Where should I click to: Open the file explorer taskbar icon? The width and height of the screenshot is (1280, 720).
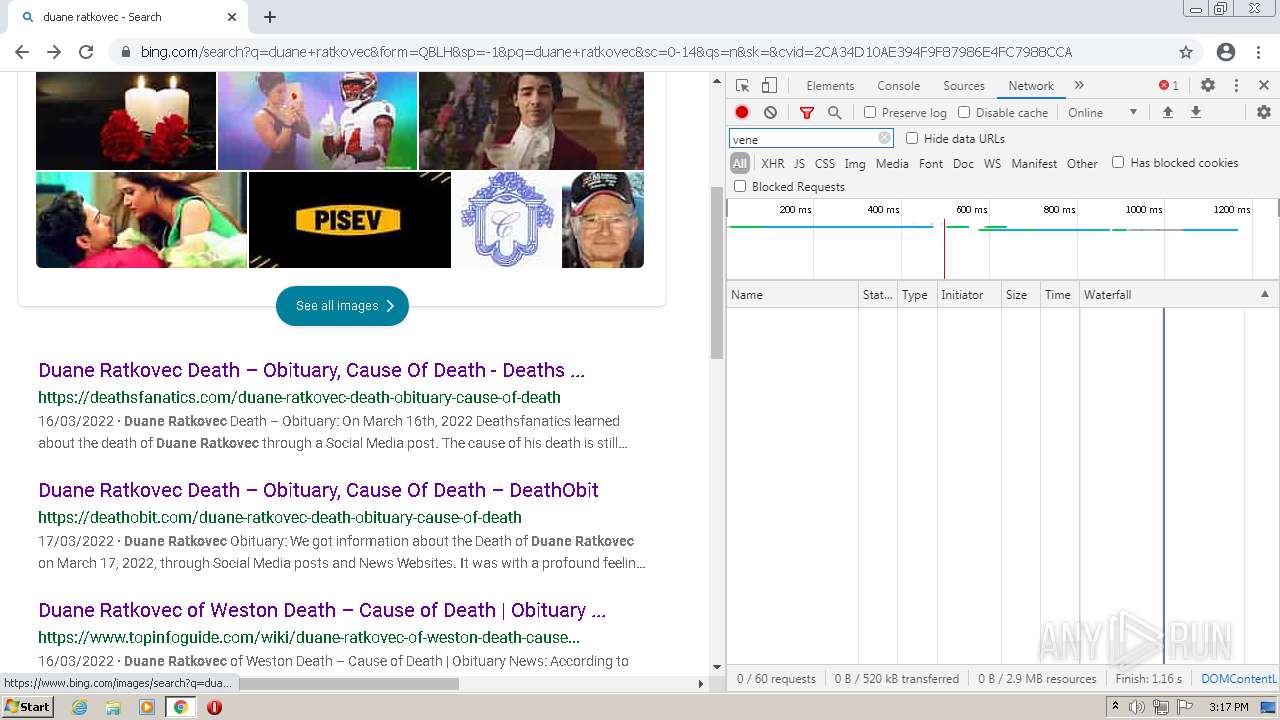click(113, 707)
